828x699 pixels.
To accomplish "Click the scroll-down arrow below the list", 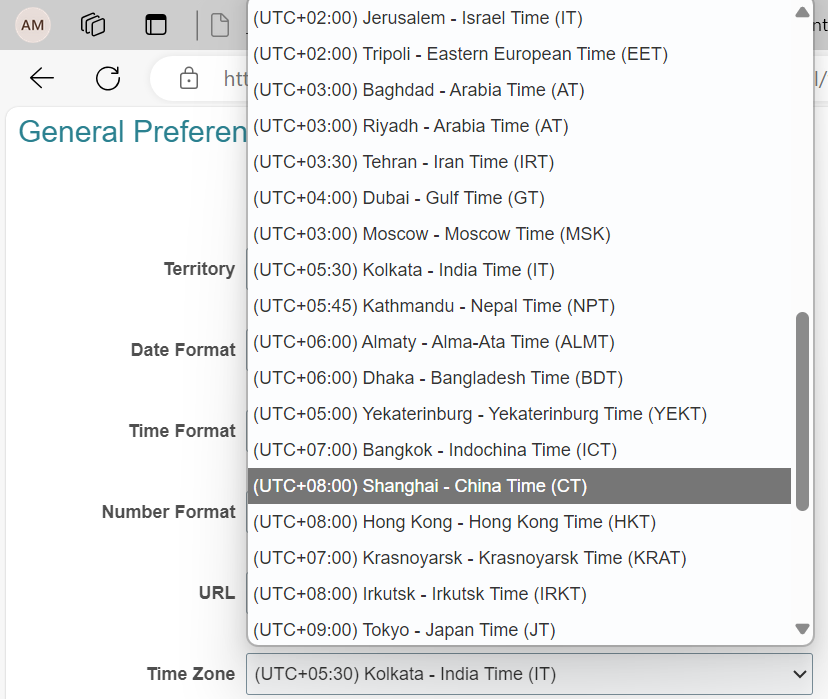I will click(802, 630).
